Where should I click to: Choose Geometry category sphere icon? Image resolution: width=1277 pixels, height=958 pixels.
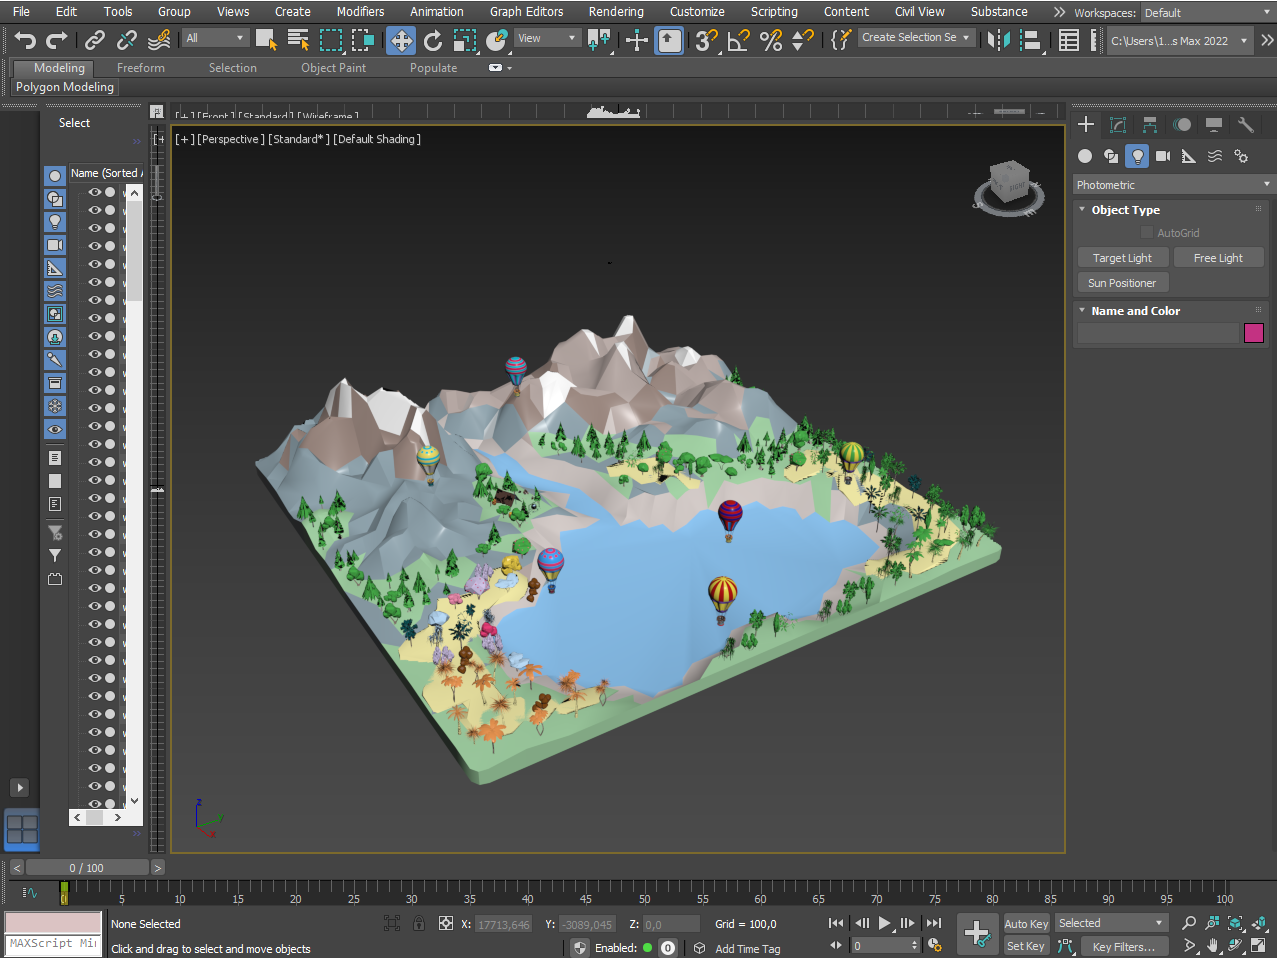pyautogui.click(x=1085, y=156)
